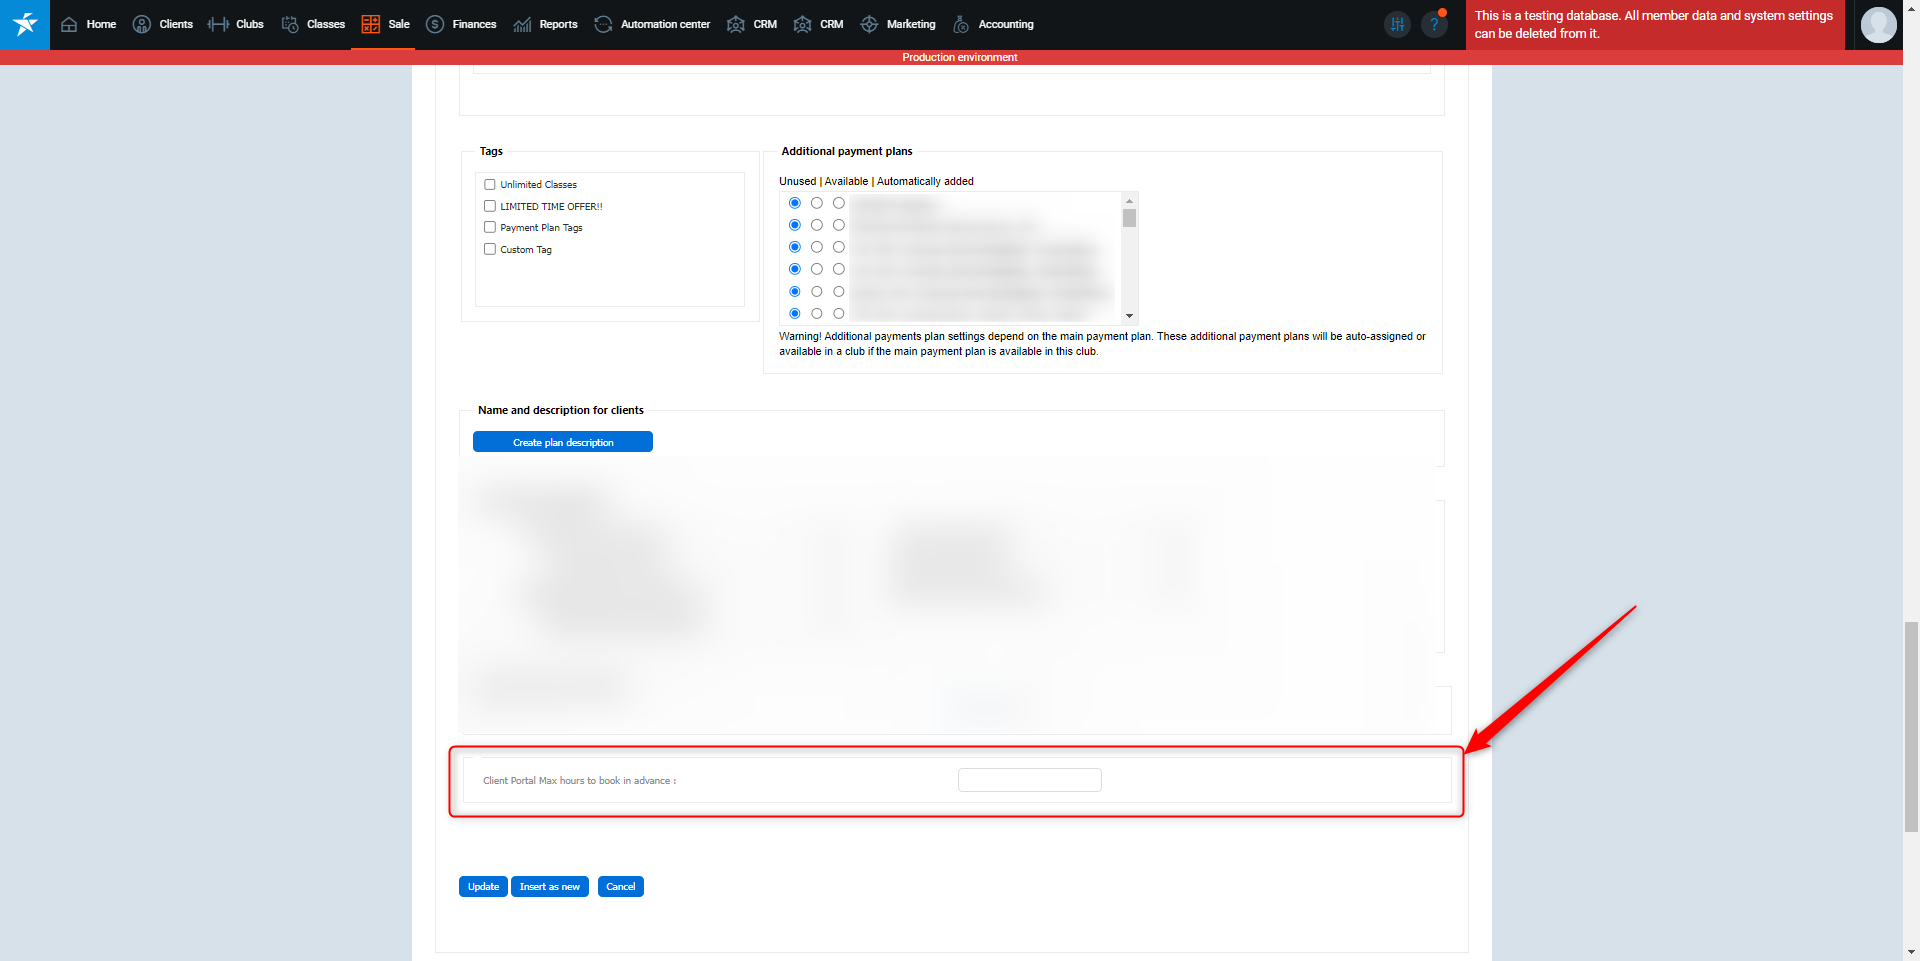1920x961 pixels.
Task: Click the star logo icon in top-left corner
Action: 25,24
